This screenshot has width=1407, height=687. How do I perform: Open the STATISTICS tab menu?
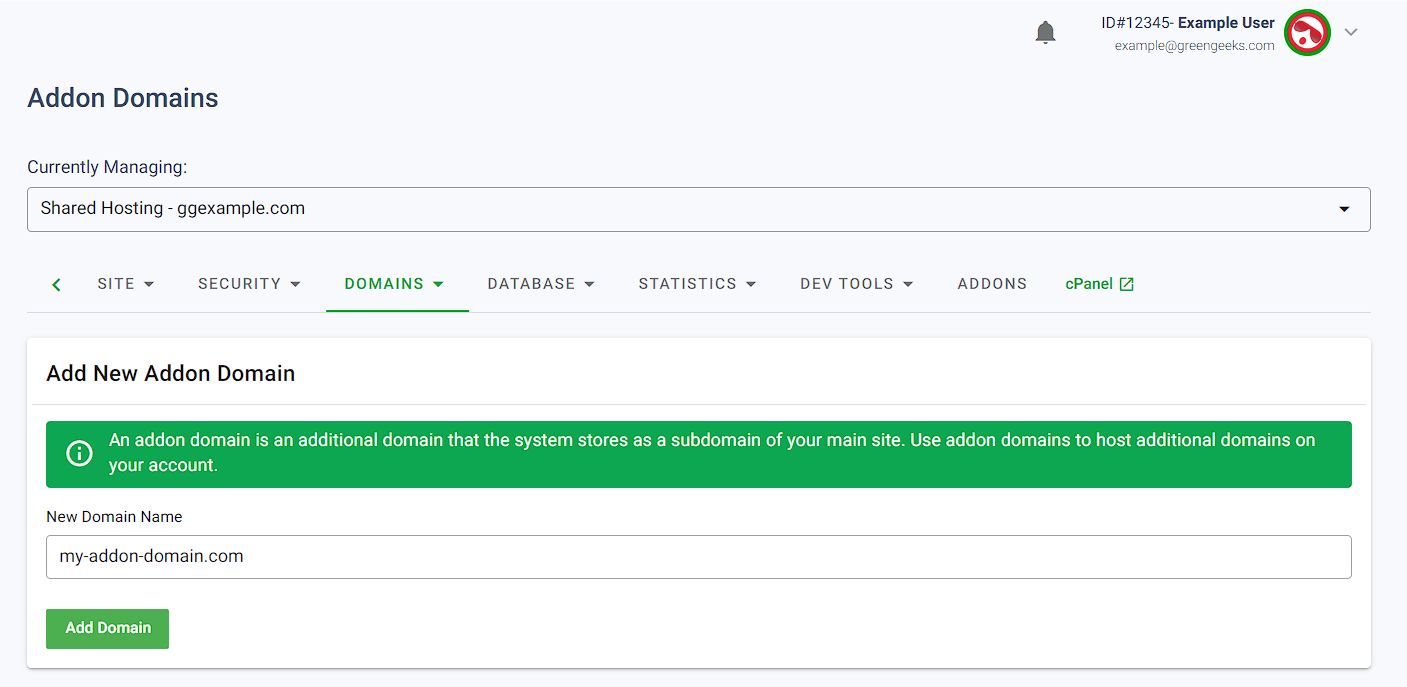(697, 284)
